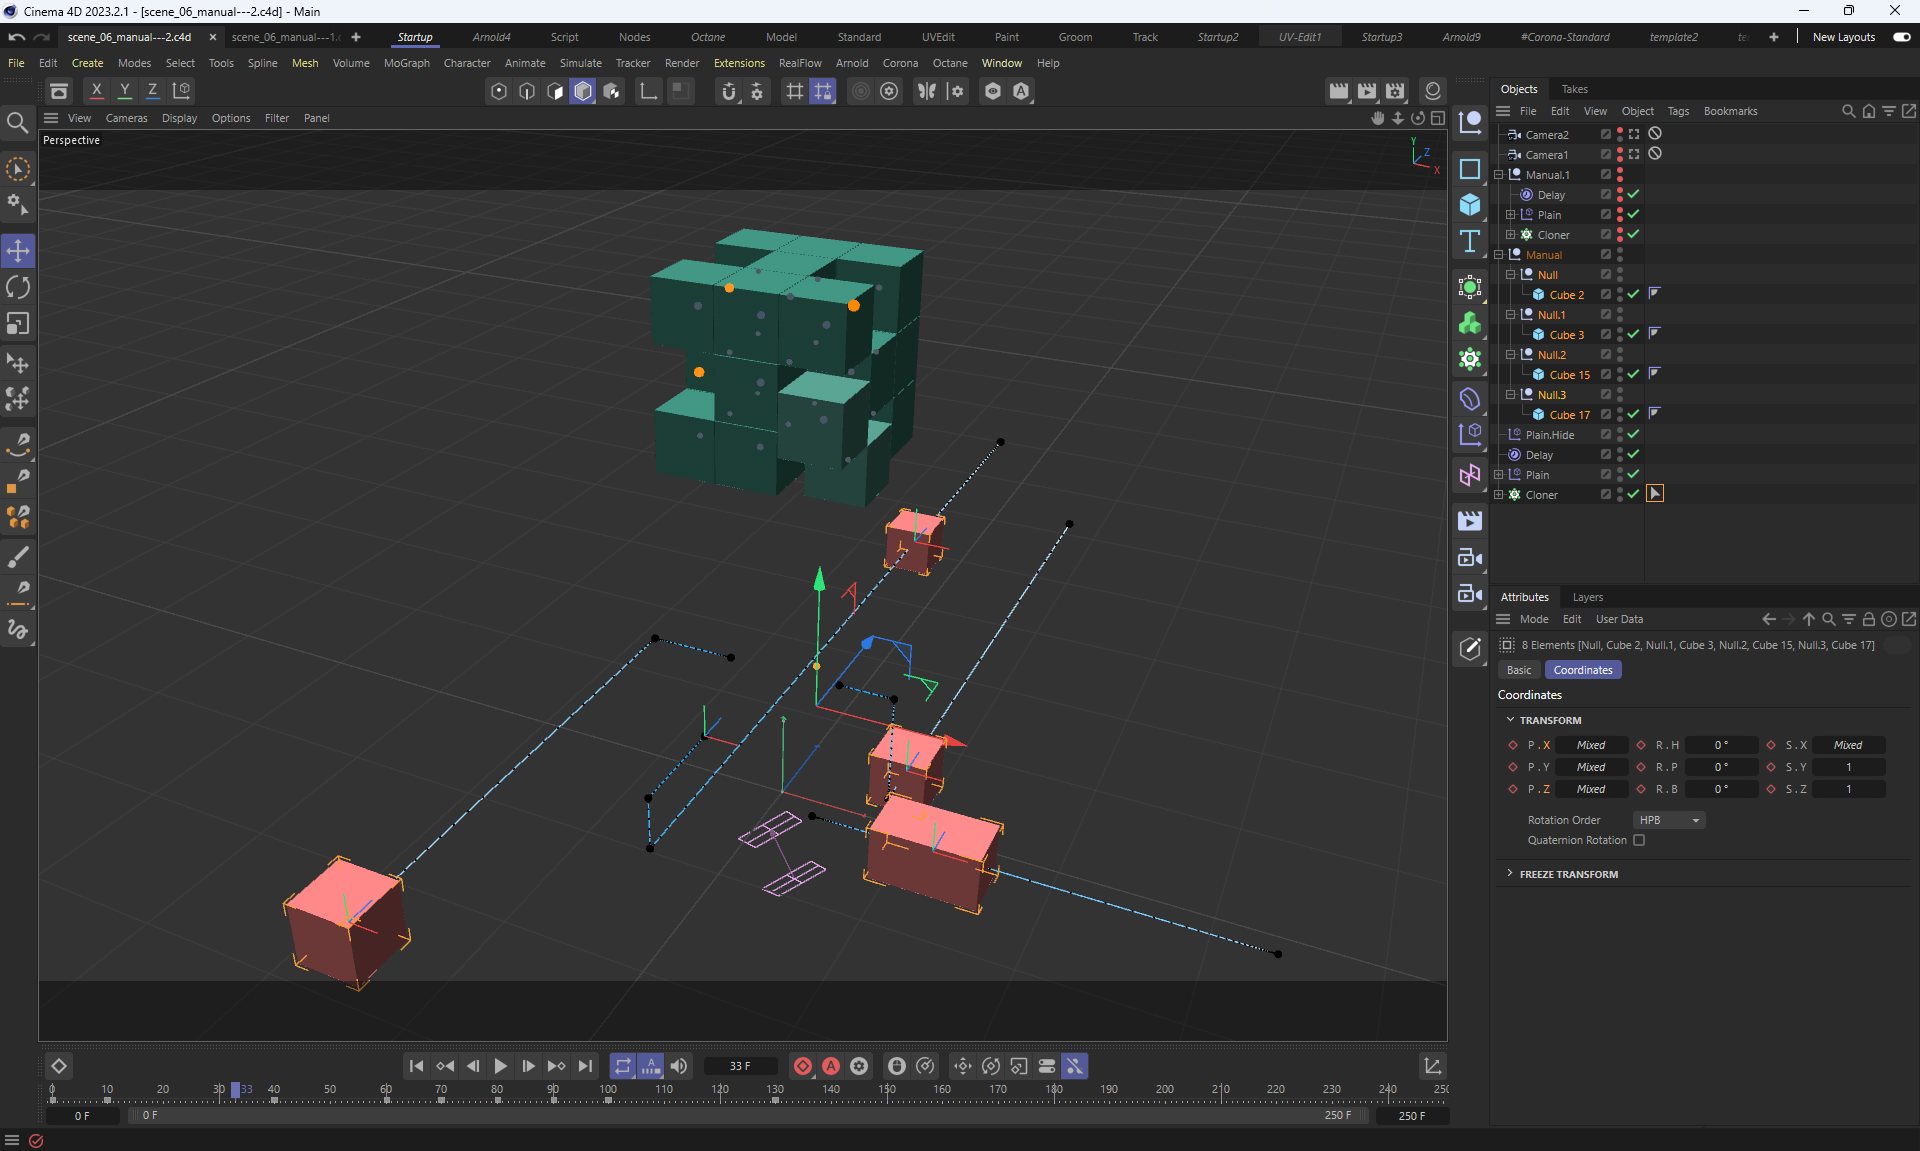Toggle the Autokeying button

(x=830, y=1066)
